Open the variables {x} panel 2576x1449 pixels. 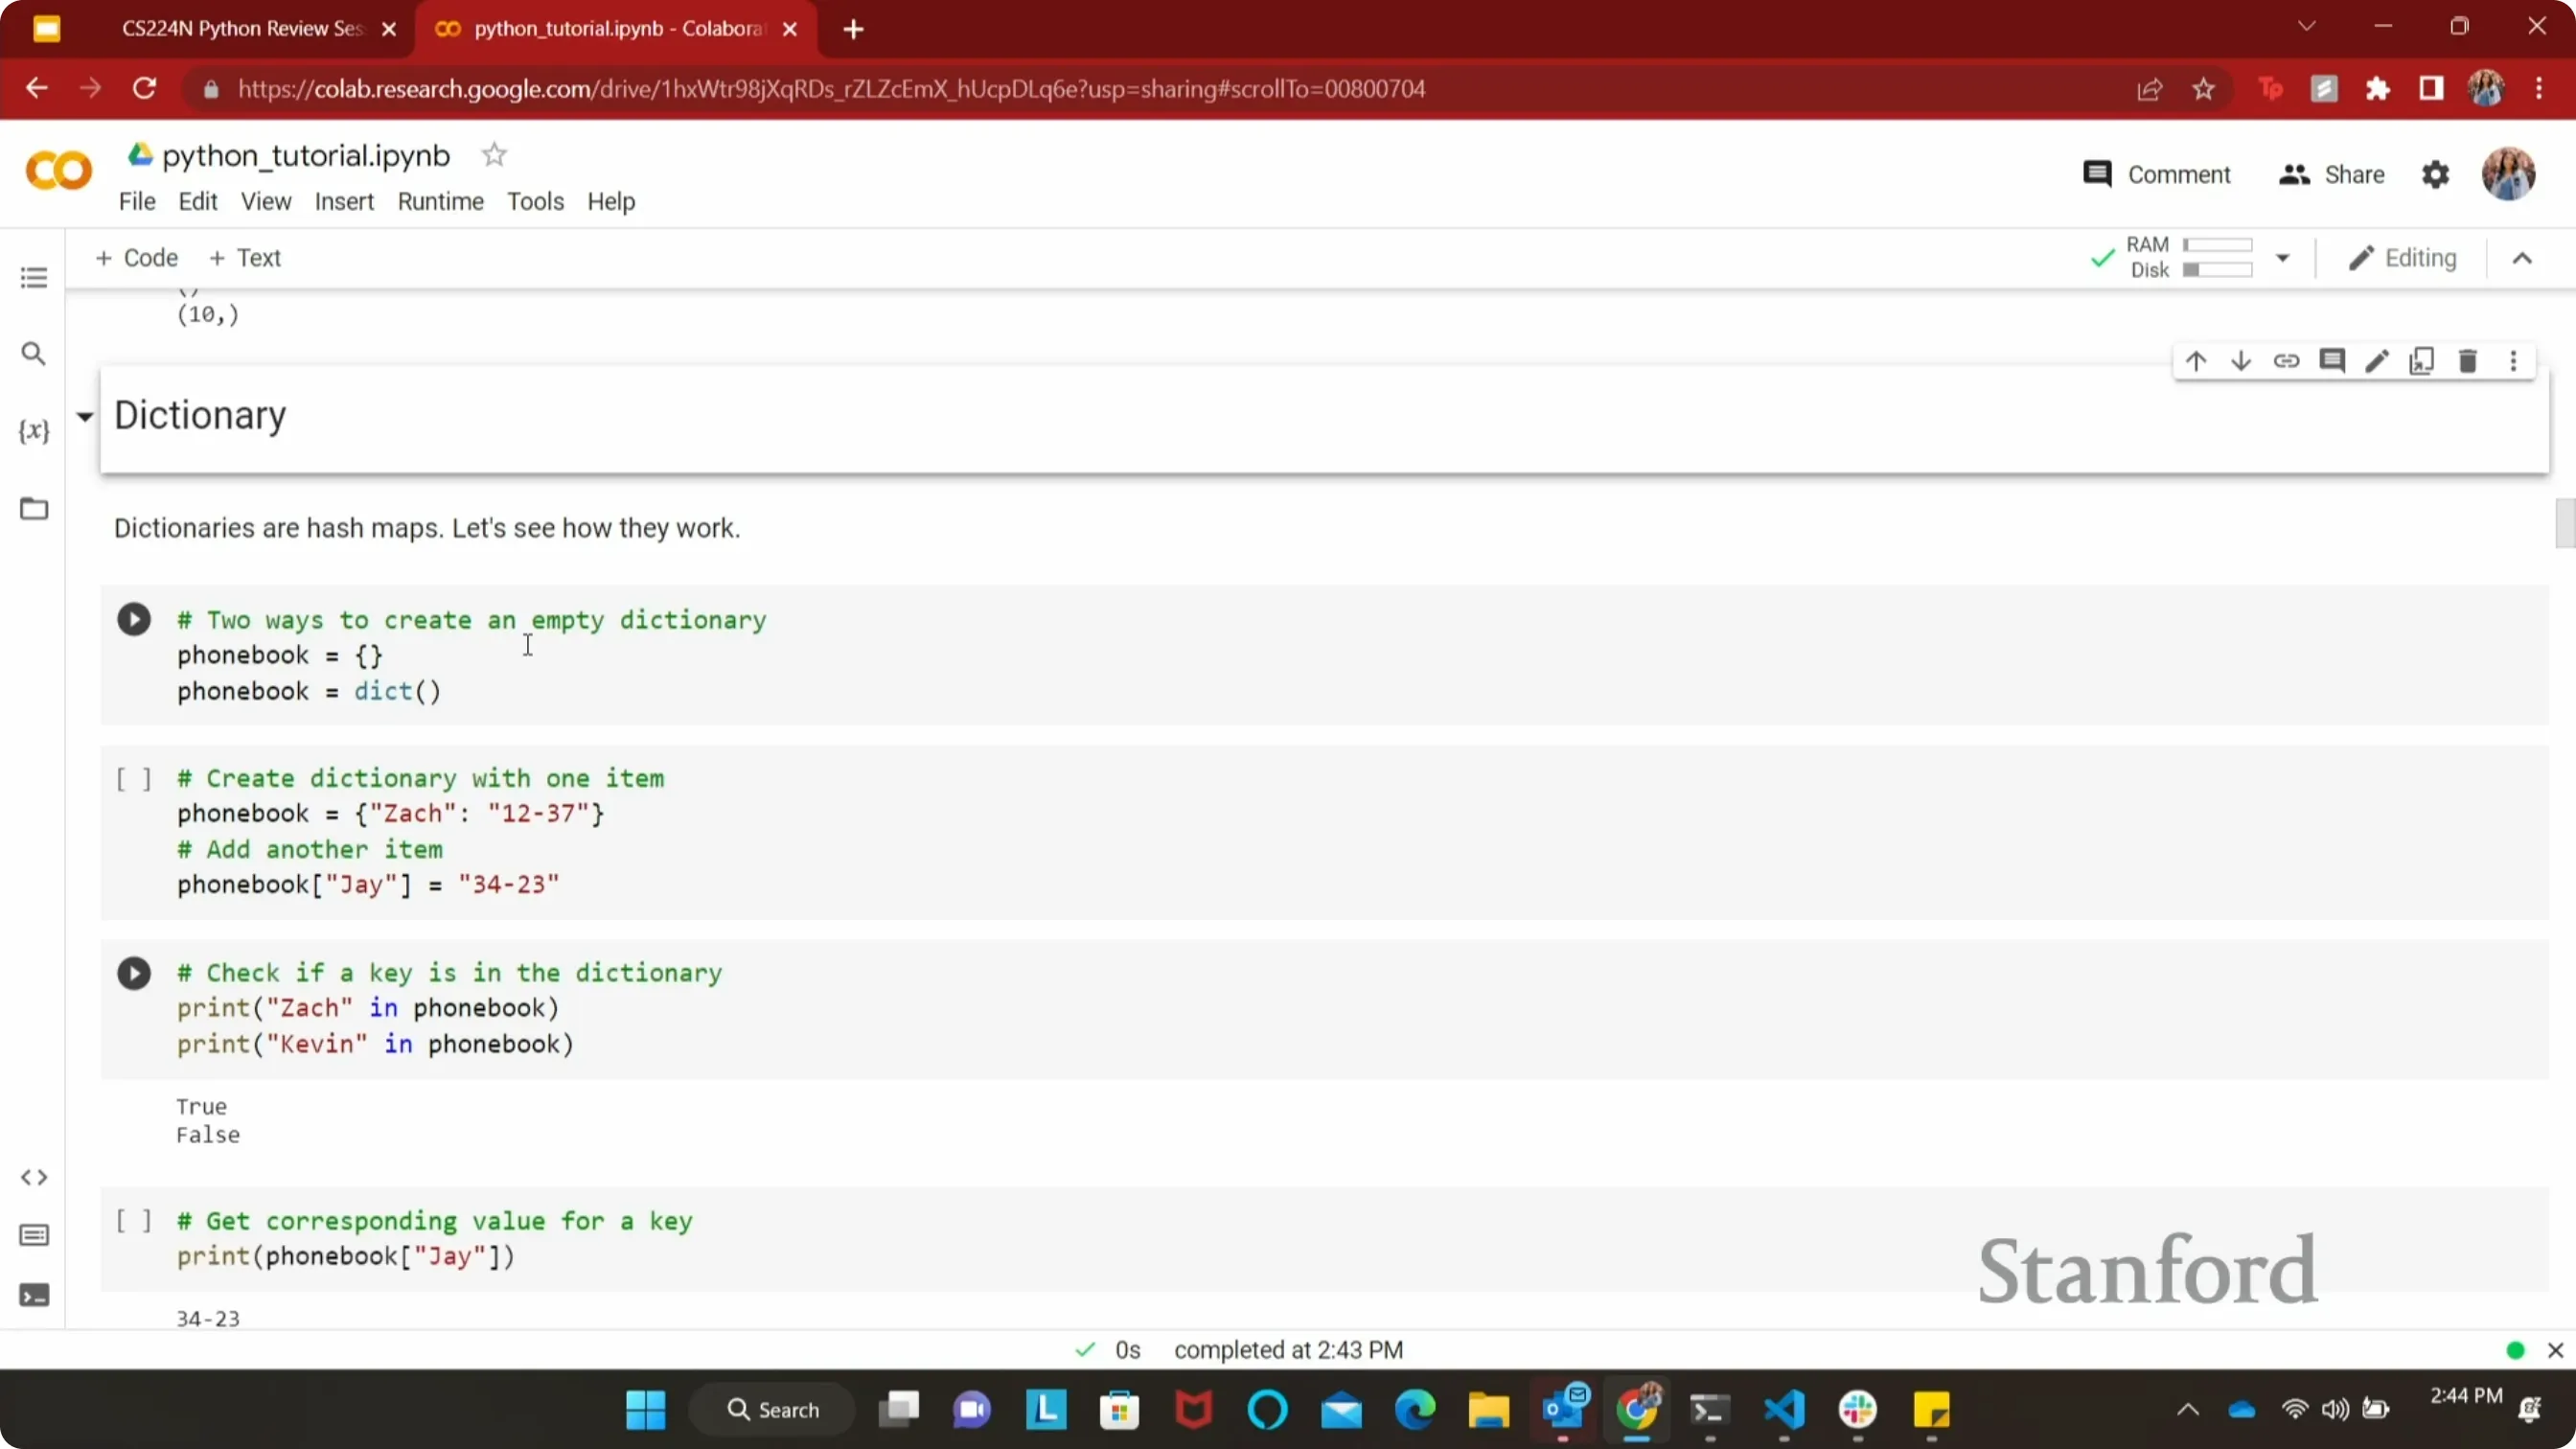click(34, 431)
